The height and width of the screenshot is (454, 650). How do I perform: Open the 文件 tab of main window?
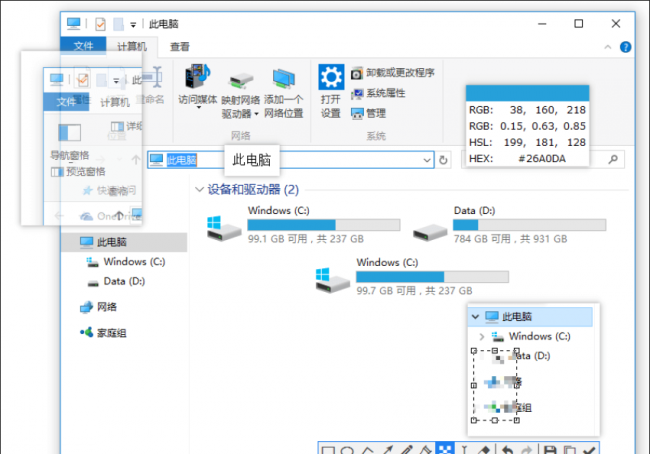point(83,46)
